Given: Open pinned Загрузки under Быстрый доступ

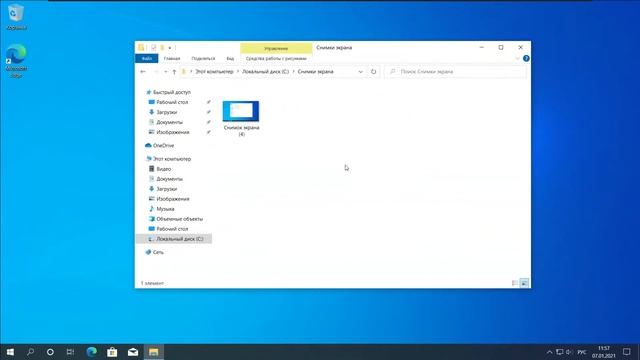Looking at the screenshot, I should (x=167, y=112).
